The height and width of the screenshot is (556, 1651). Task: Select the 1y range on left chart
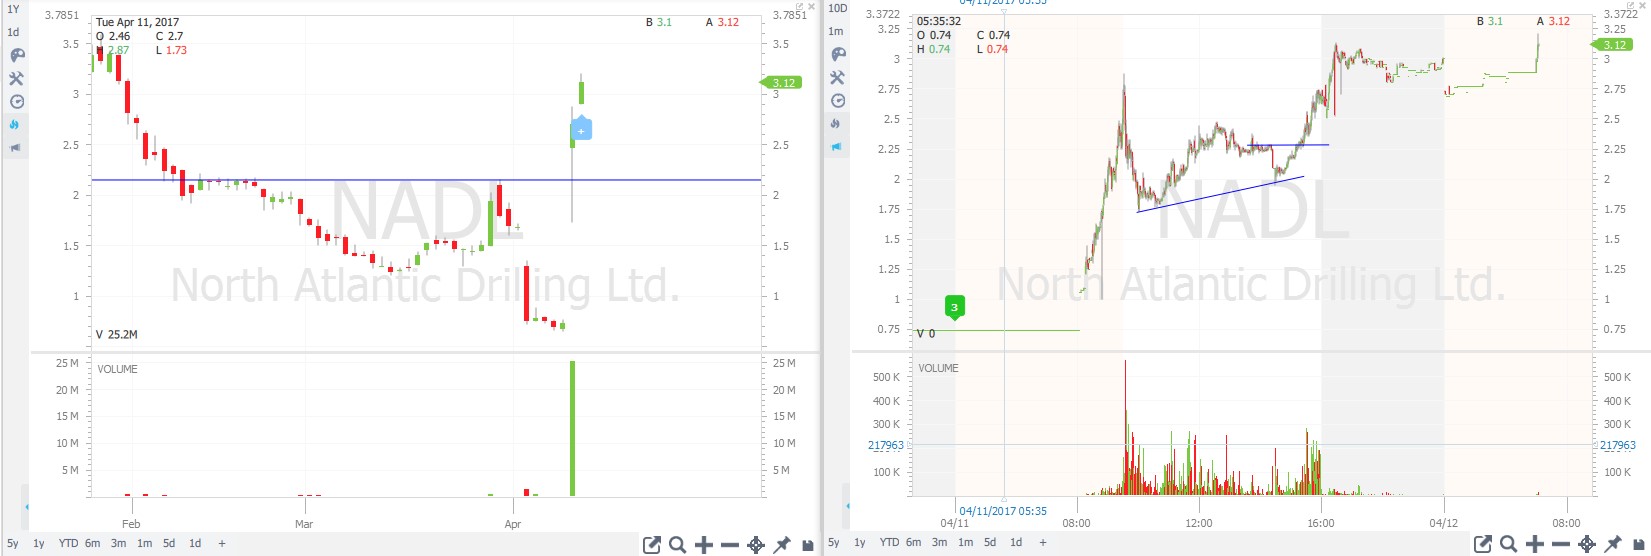pyautogui.click(x=39, y=543)
